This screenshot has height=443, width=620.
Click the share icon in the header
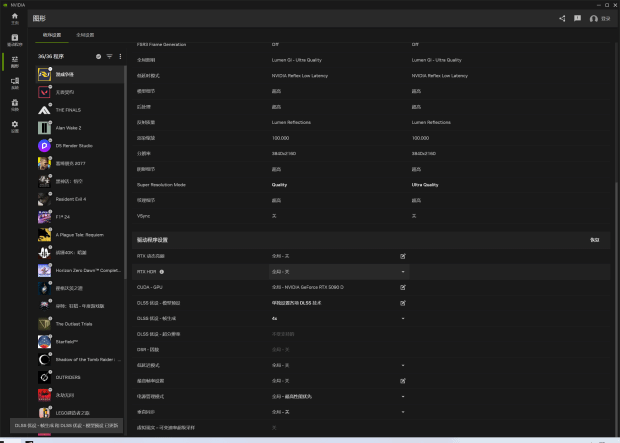pyautogui.click(x=562, y=19)
